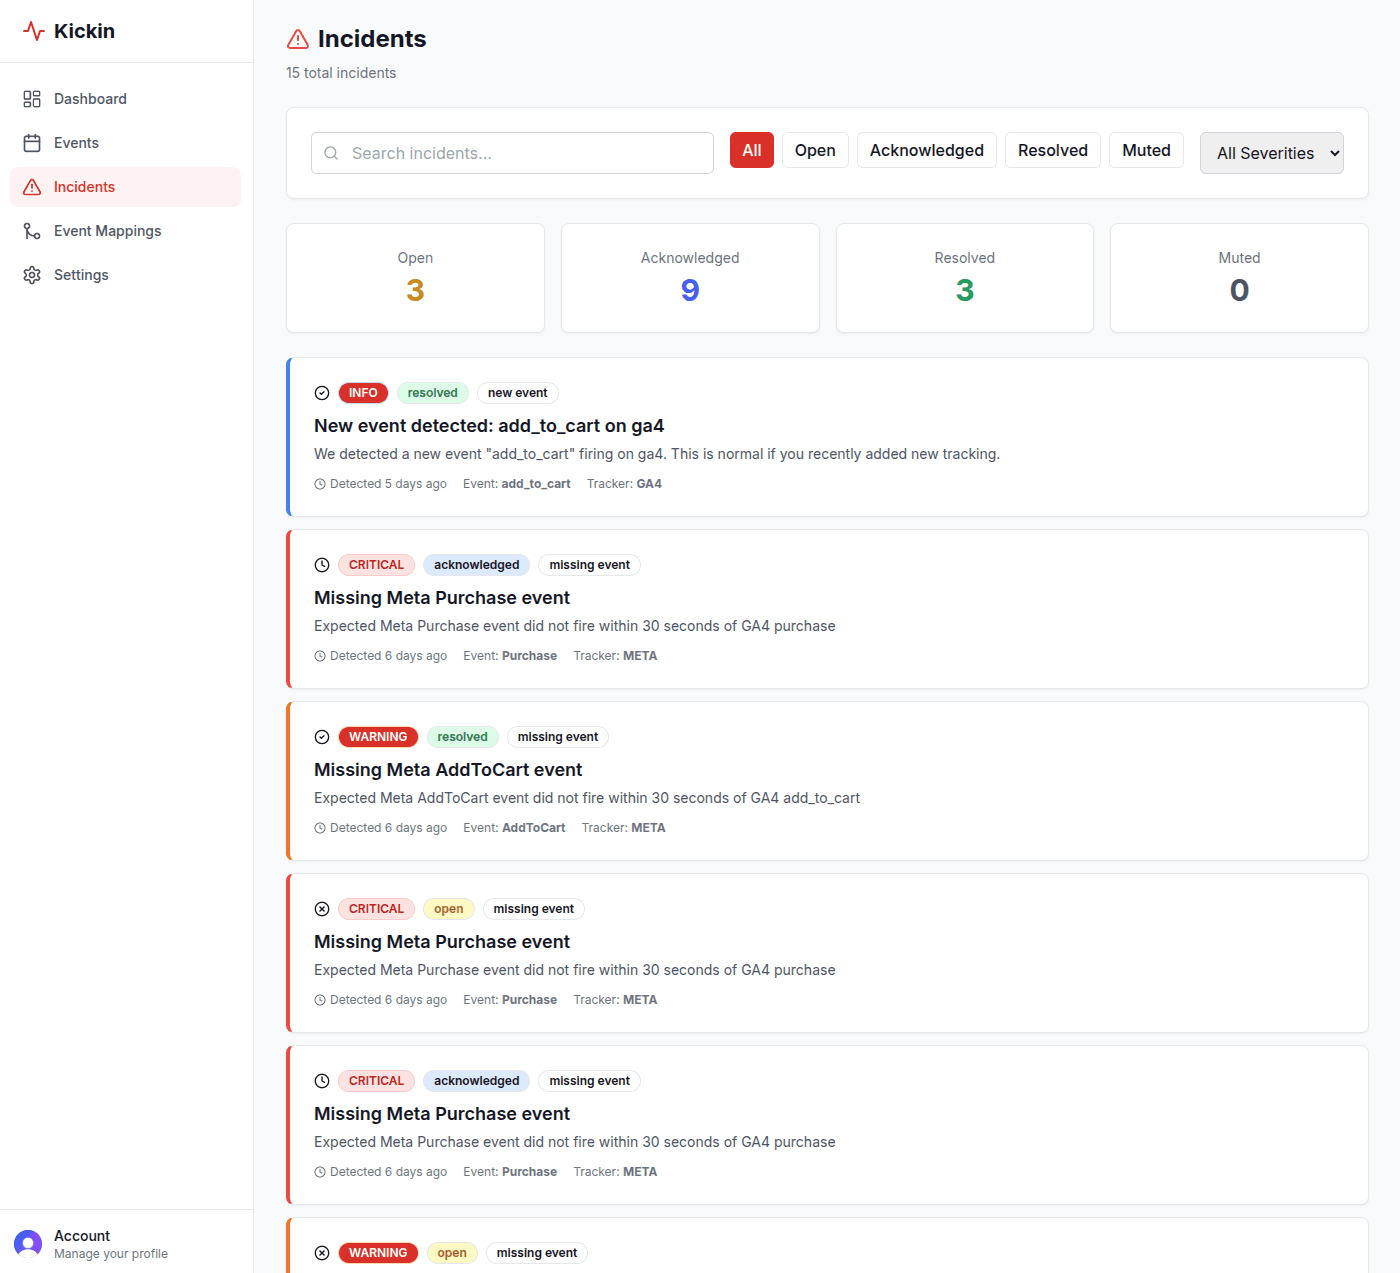Enable the Resolved incidents filter
The image size is (1400, 1273).
pyautogui.click(x=1052, y=150)
